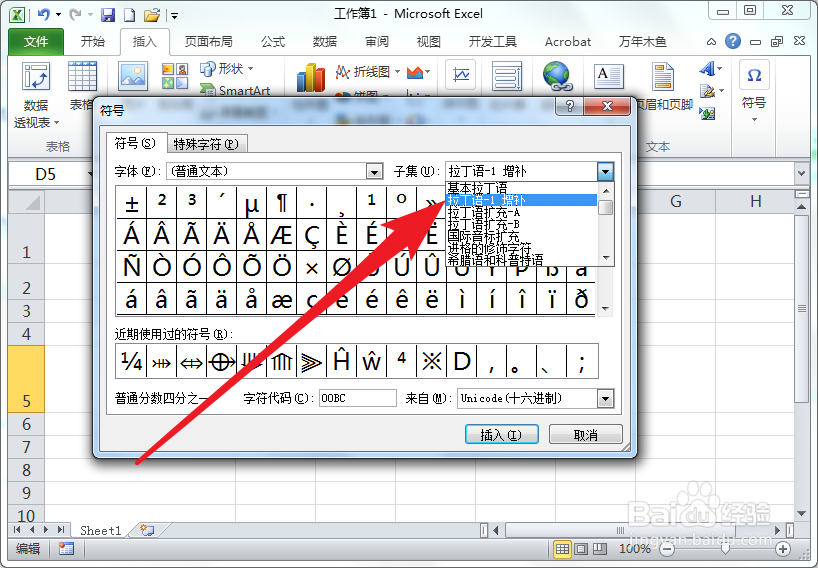The width and height of the screenshot is (818, 568).
Task: Click the Text box icon
Action: [x=609, y=77]
